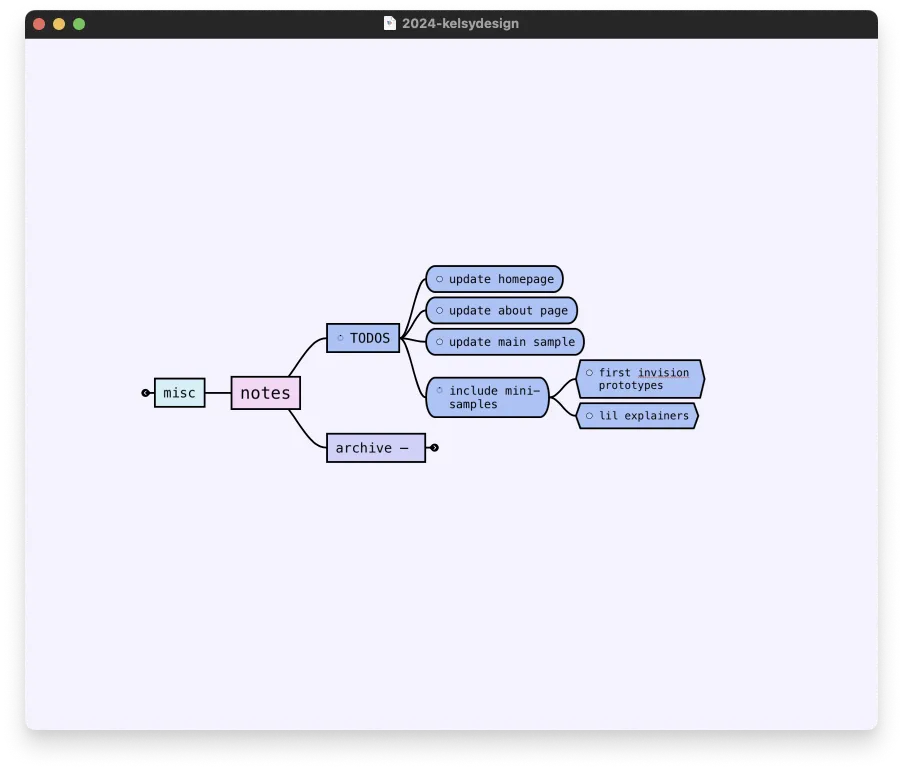Click the circle icon on the TODOS node

(341, 337)
